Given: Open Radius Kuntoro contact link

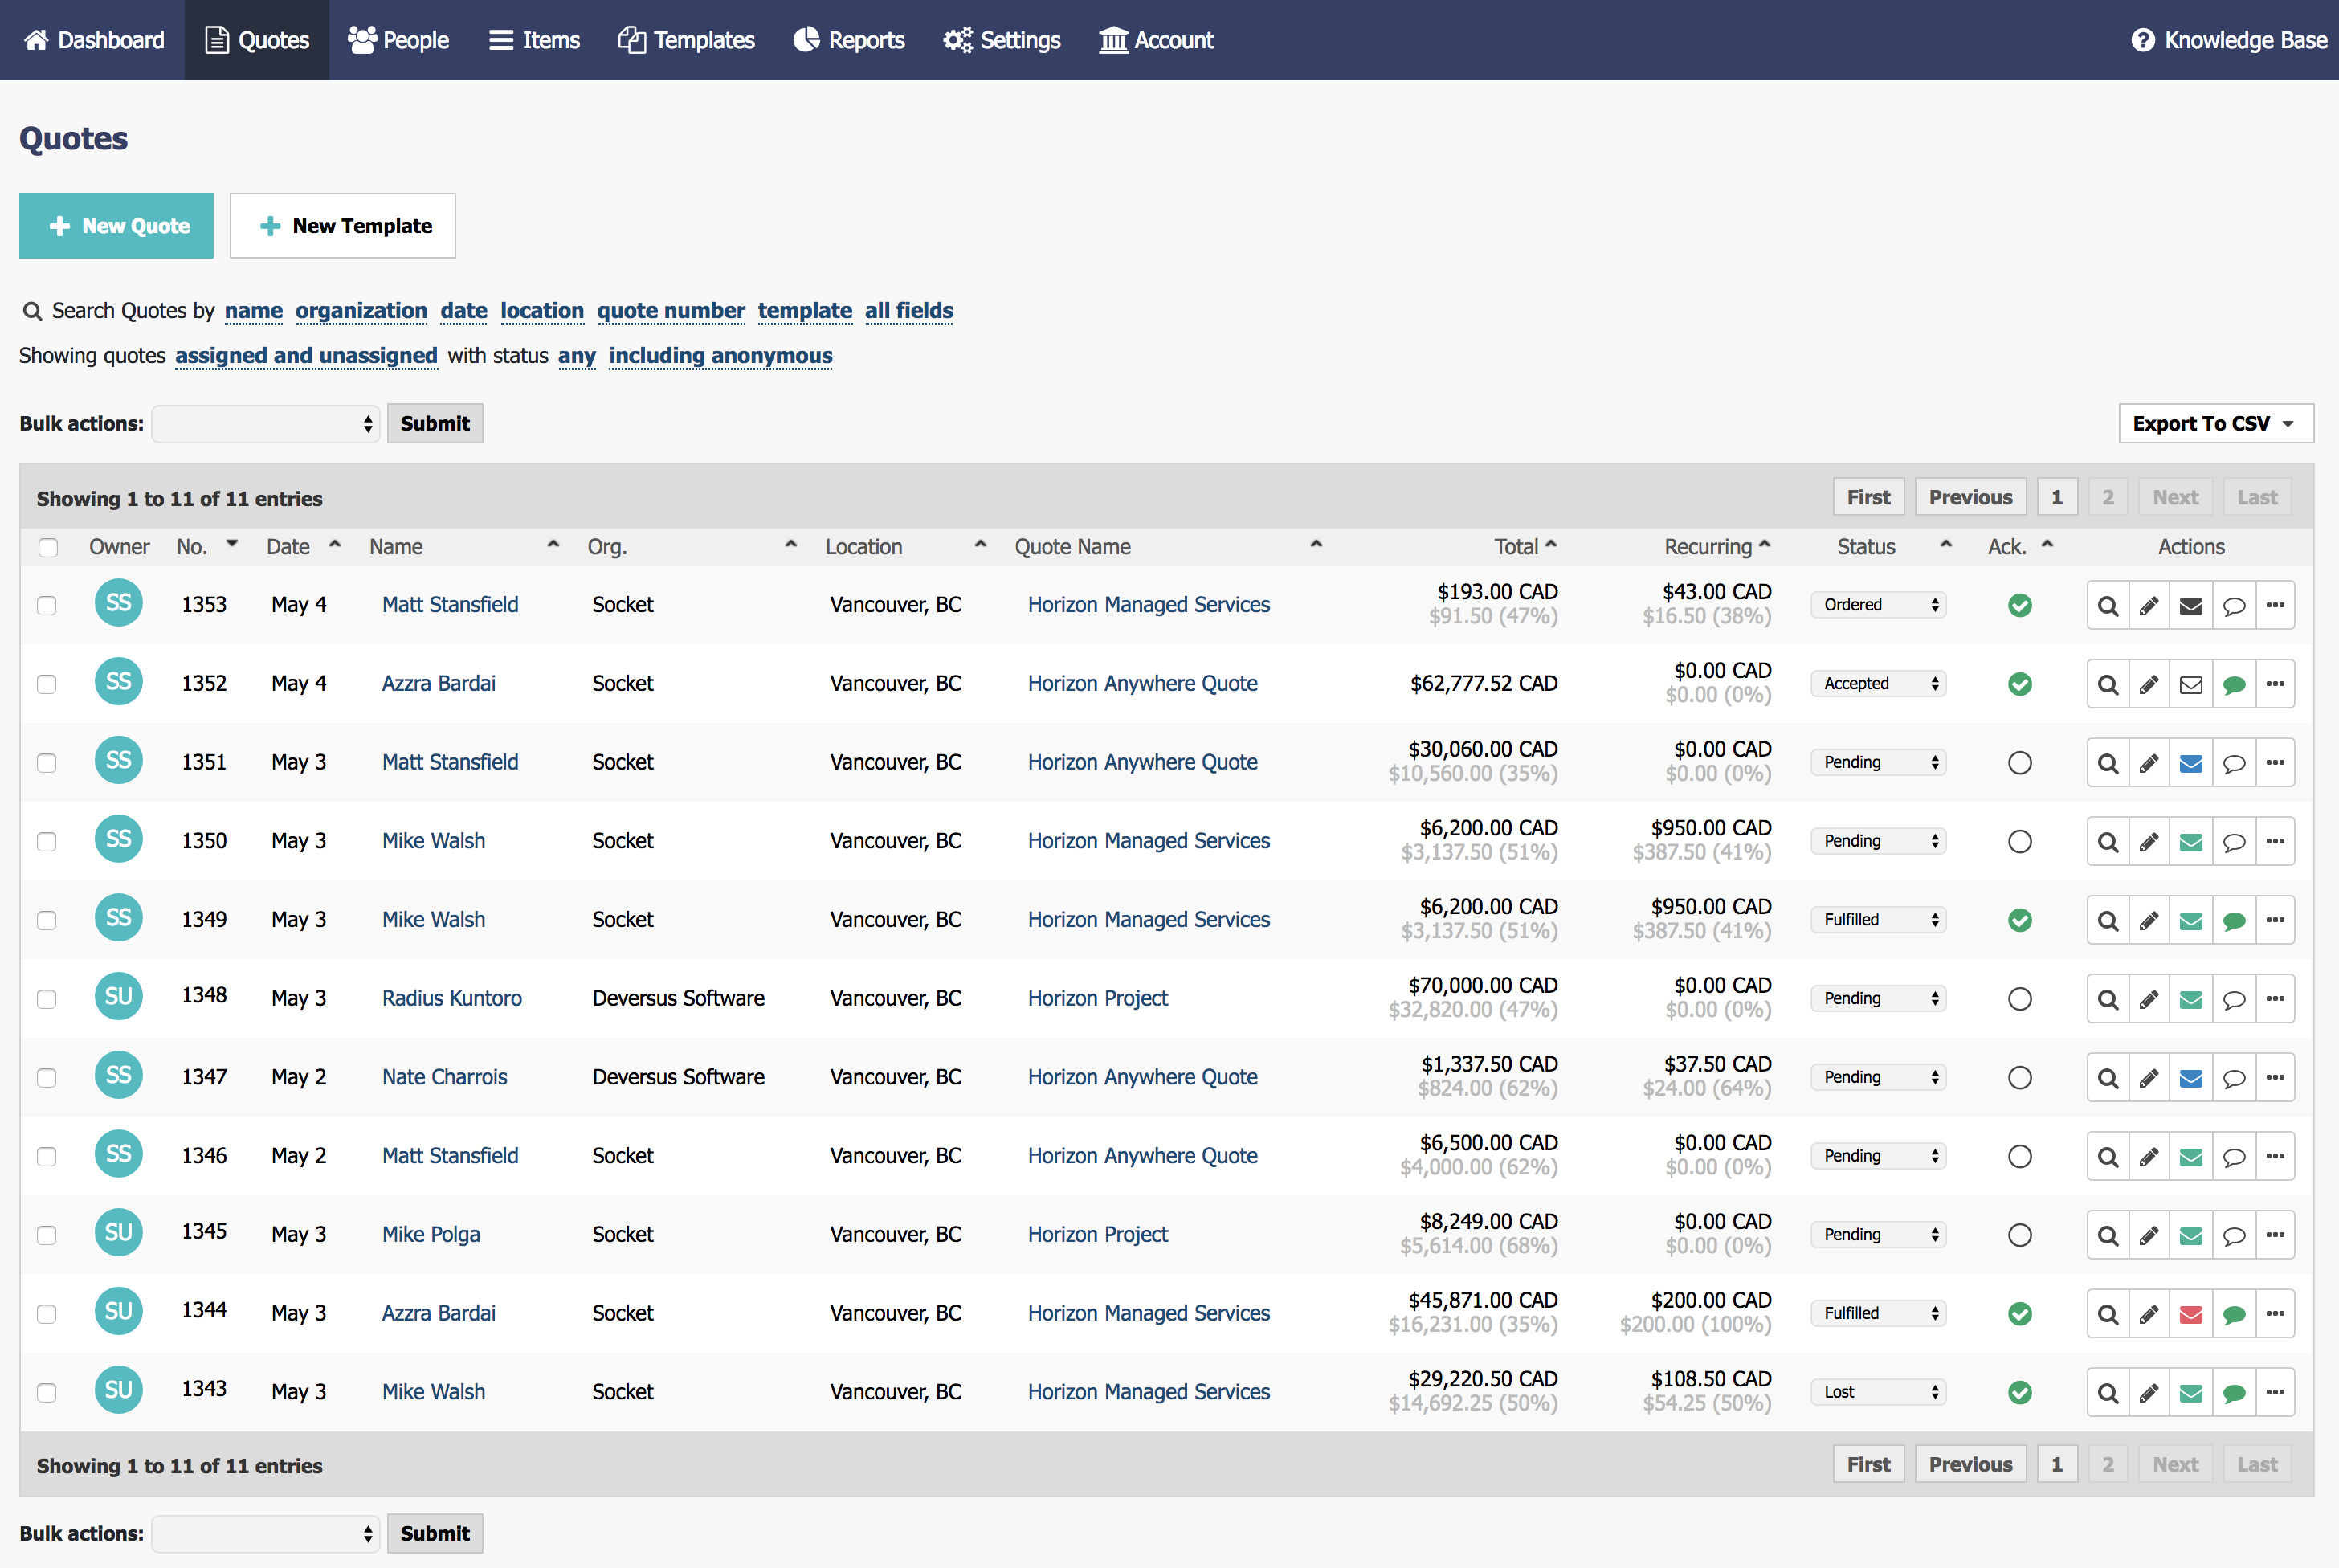Looking at the screenshot, I should pos(451,998).
